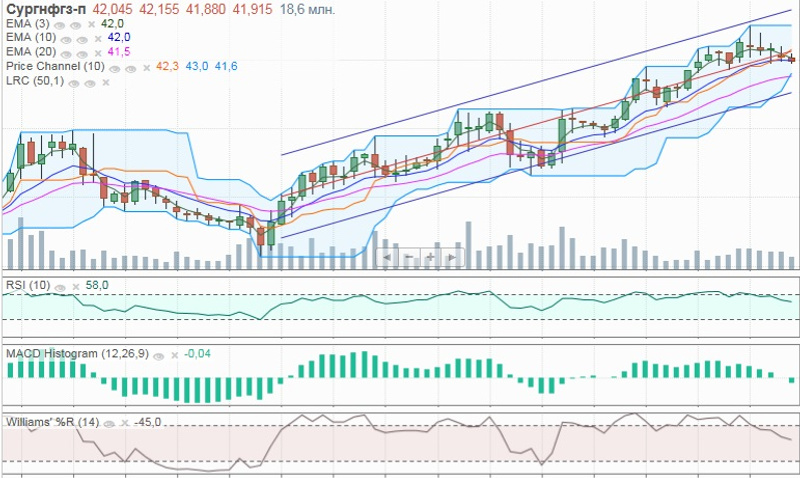Click the orange Price Channel value 42,3
800x478 pixels.
[167, 66]
